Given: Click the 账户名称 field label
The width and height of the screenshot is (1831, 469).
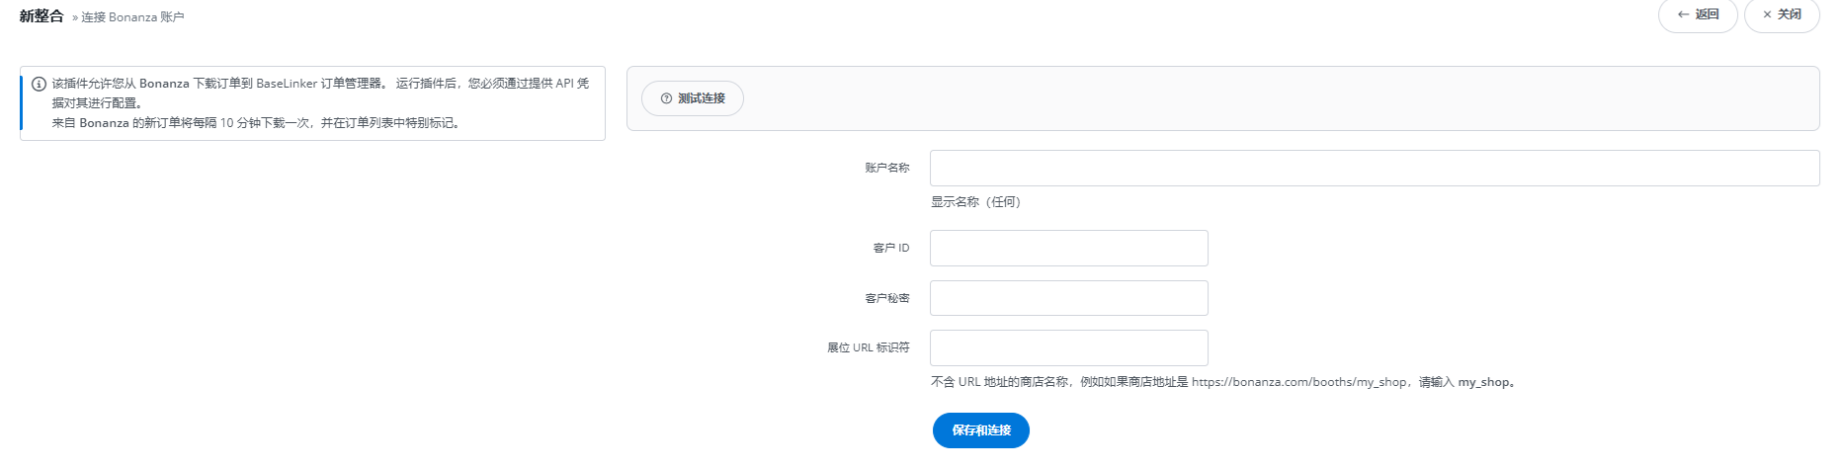Looking at the screenshot, I should pyautogui.click(x=887, y=168).
